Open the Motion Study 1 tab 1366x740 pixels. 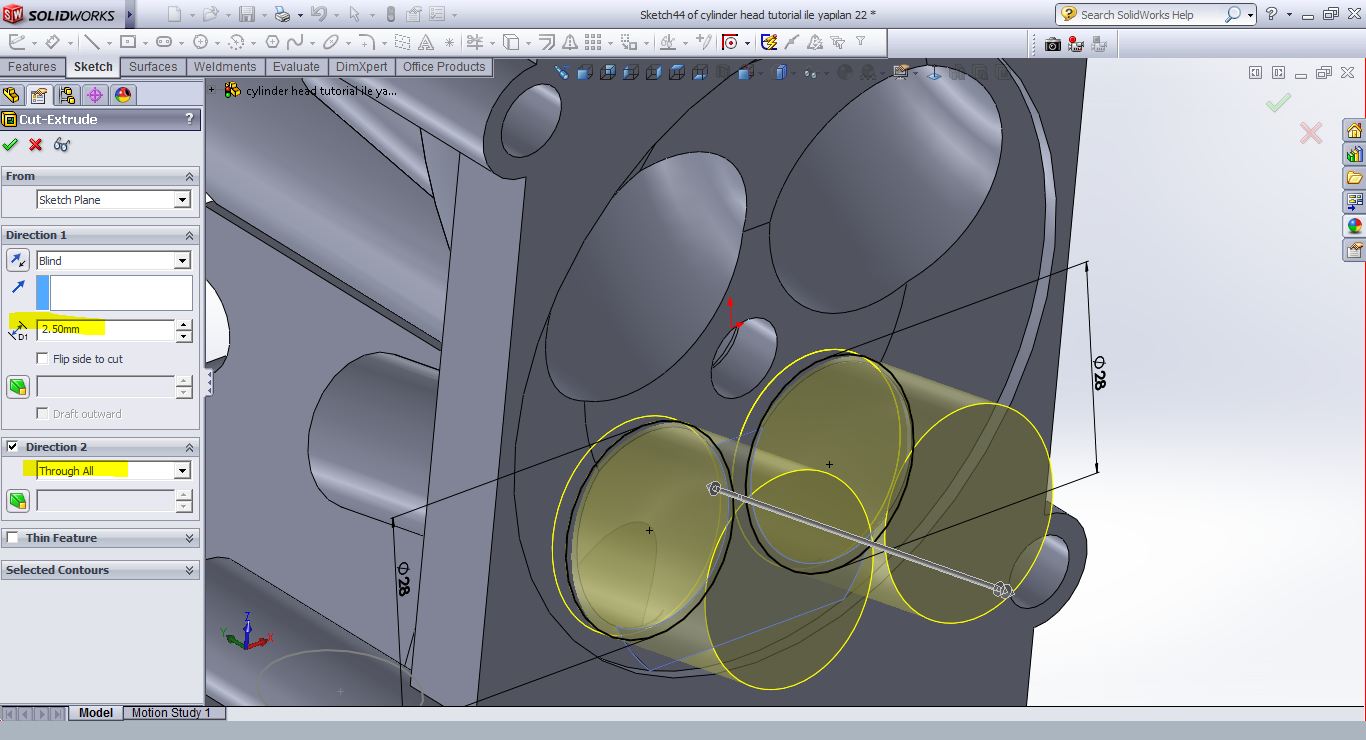tap(172, 713)
